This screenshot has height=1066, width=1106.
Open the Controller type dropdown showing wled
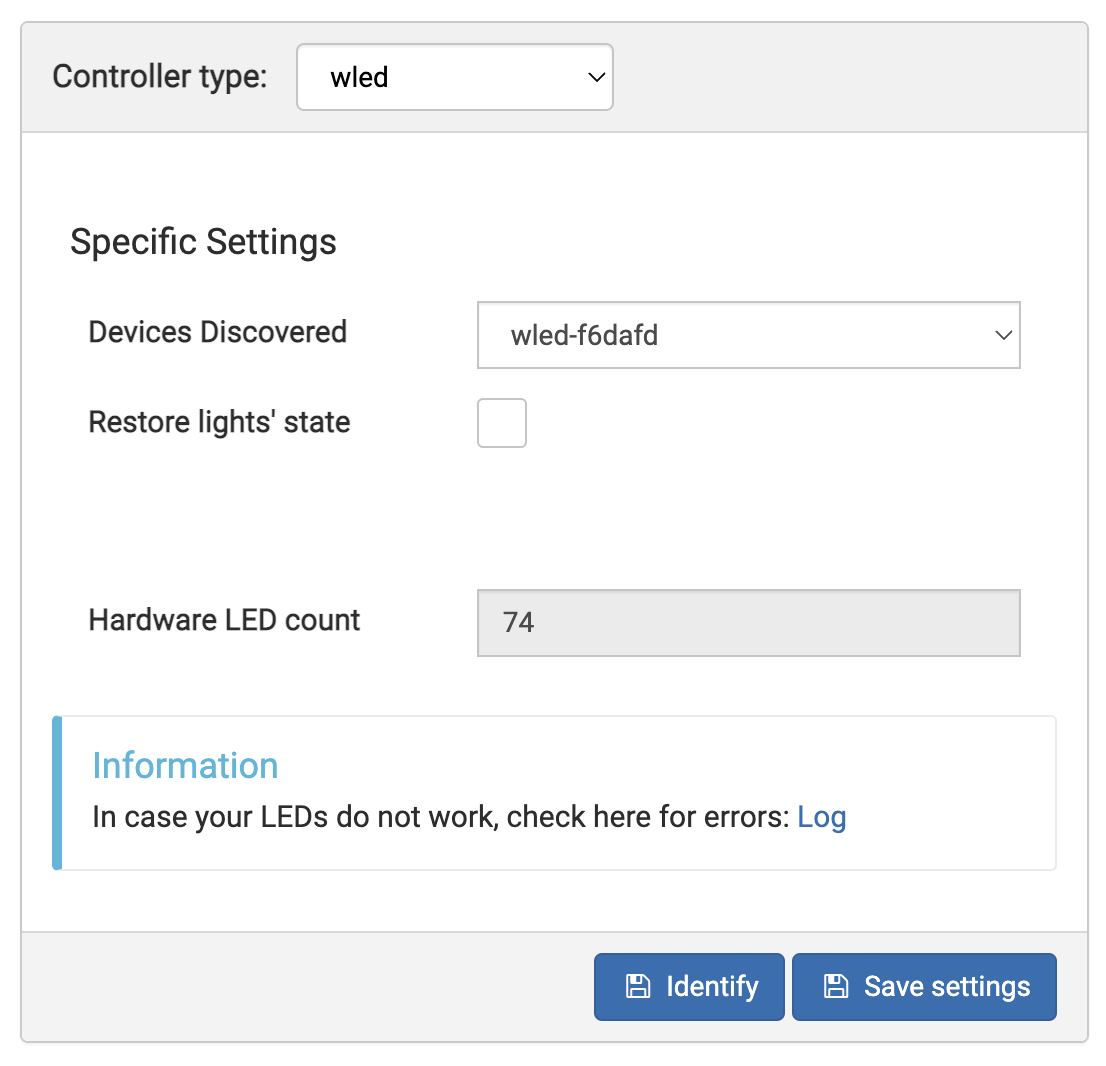tap(454, 77)
